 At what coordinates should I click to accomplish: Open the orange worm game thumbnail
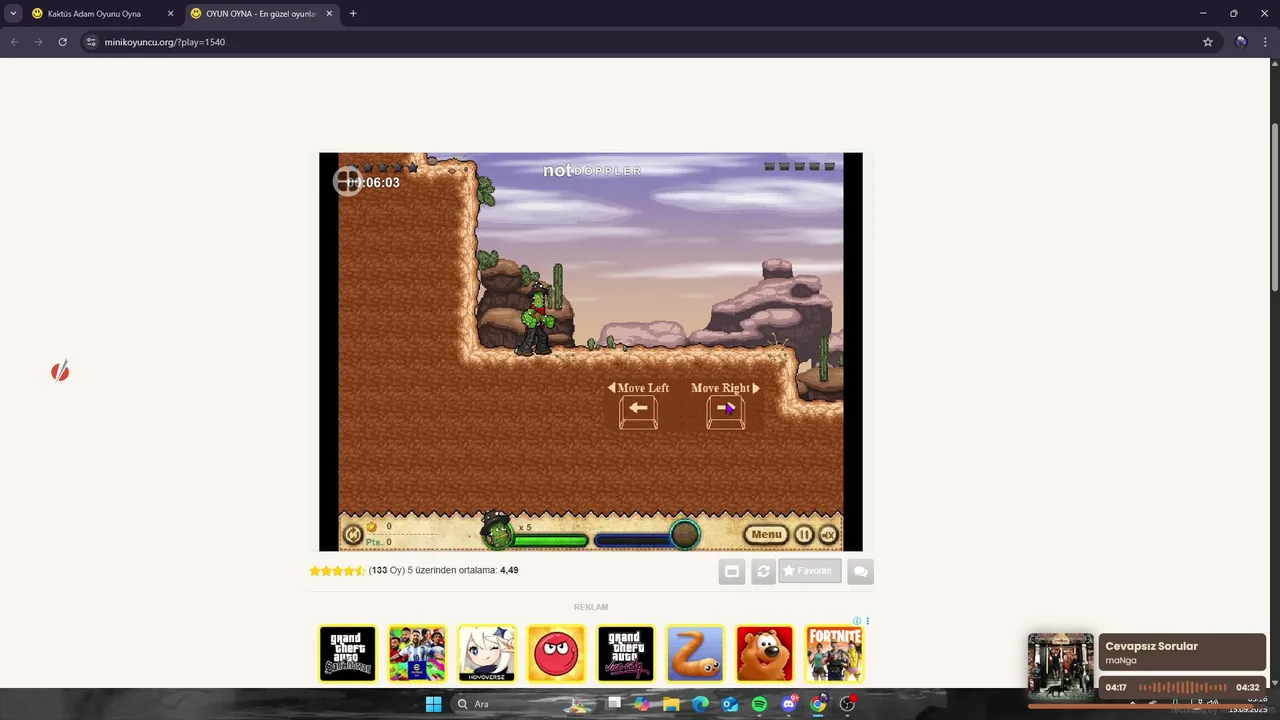pyautogui.click(x=695, y=654)
